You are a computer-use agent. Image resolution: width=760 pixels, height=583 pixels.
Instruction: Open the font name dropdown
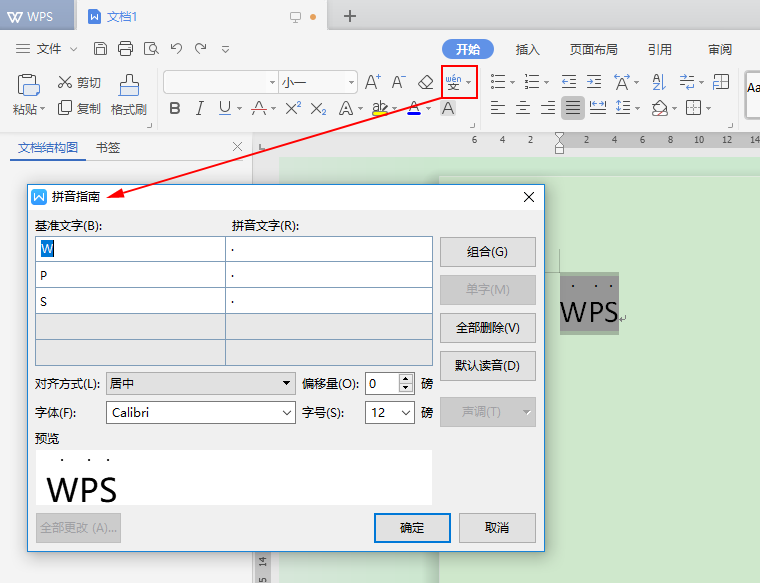272,82
